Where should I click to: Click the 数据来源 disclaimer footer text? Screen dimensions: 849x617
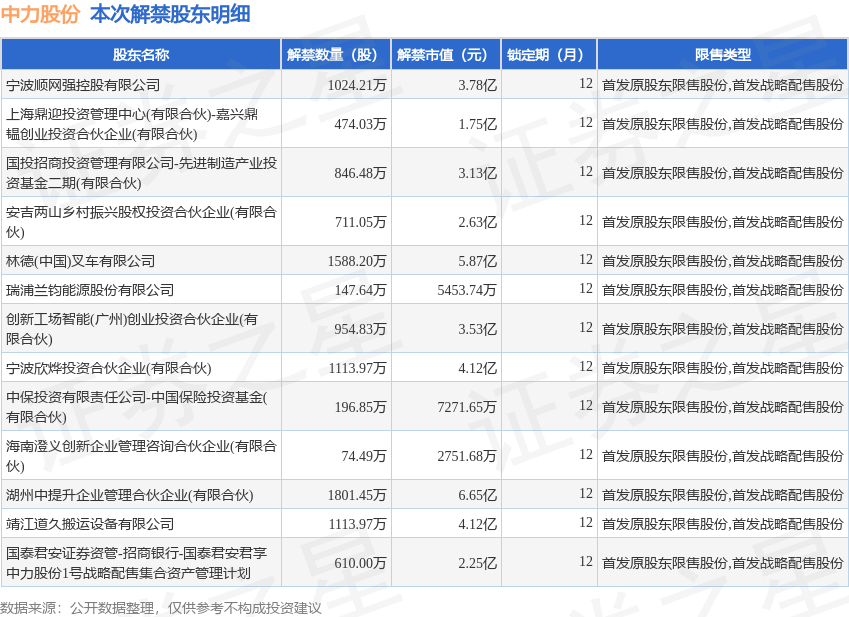pos(161,608)
